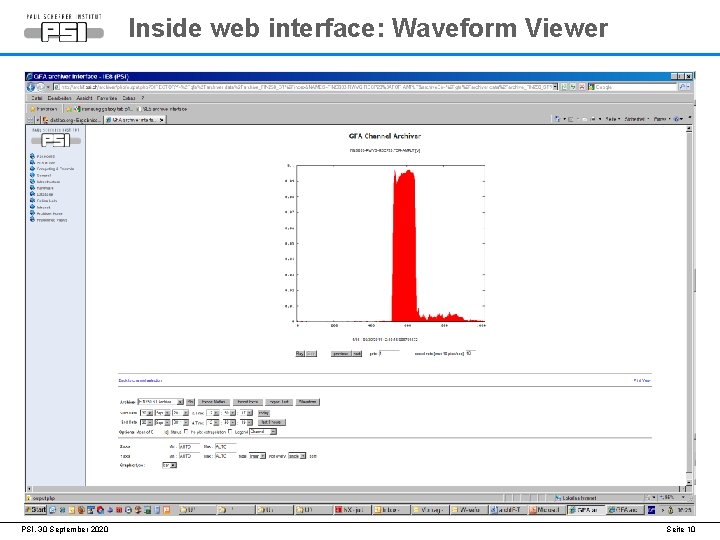Open the Favoriten menu
Image resolution: width=720 pixels, height=540 pixels.
coord(107,98)
